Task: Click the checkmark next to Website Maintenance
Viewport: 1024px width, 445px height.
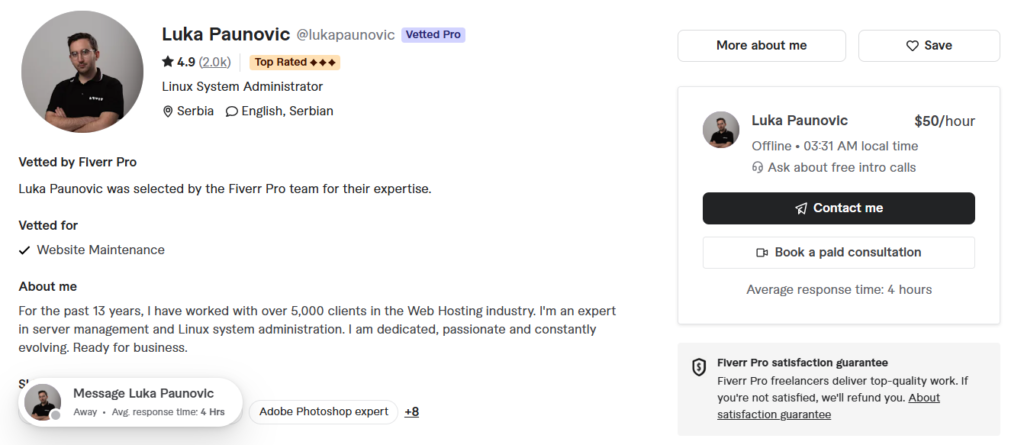Action: coord(24,250)
